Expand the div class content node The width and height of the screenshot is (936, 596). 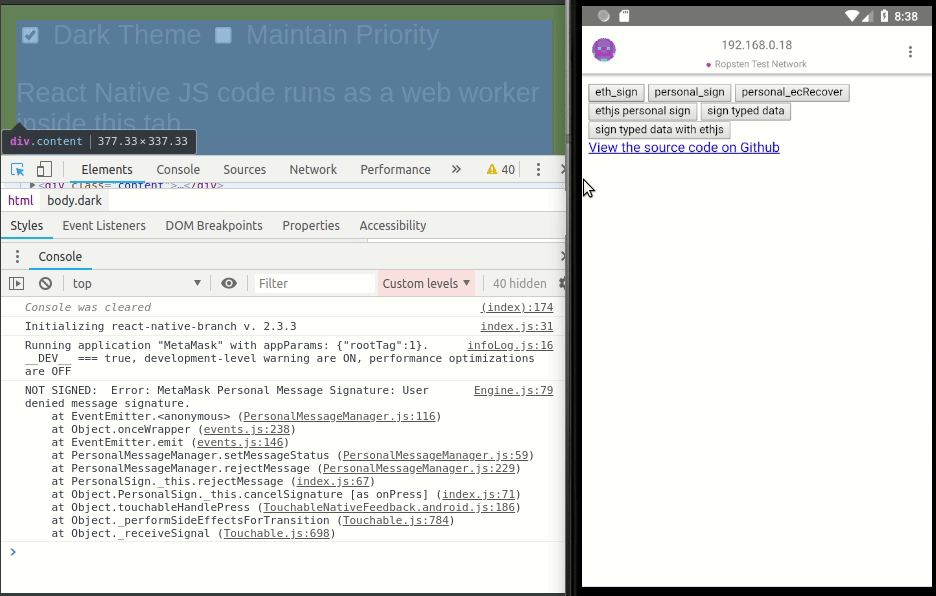tap(32, 185)
